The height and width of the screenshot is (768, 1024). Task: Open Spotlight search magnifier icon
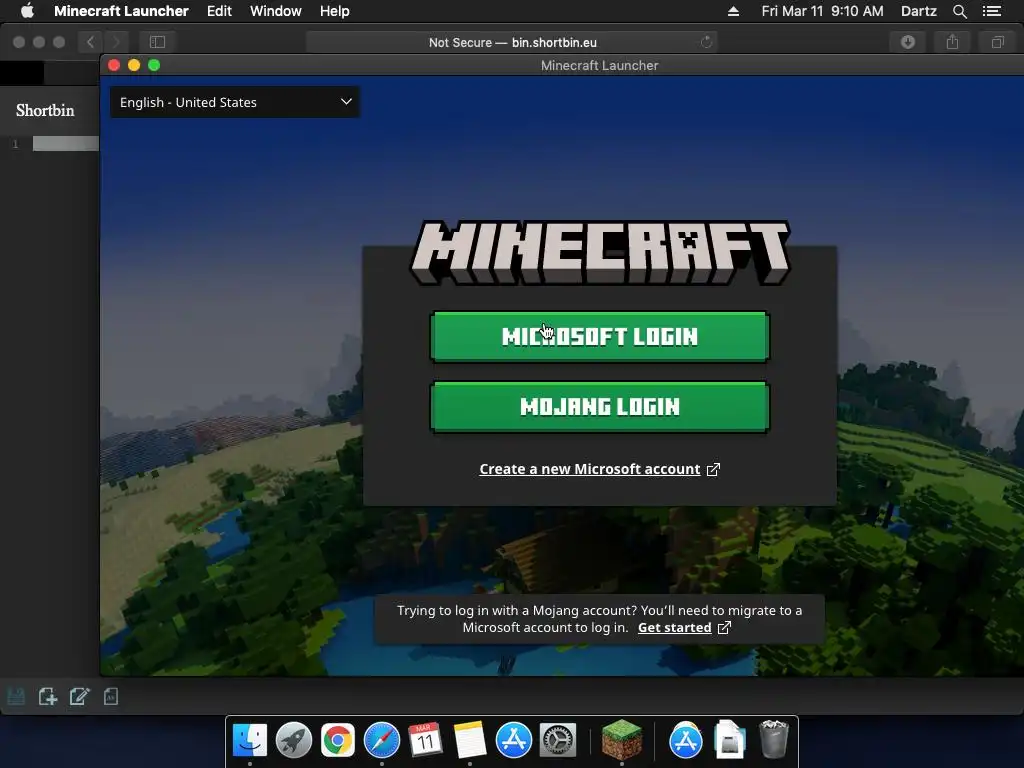(x=959, y=11)
